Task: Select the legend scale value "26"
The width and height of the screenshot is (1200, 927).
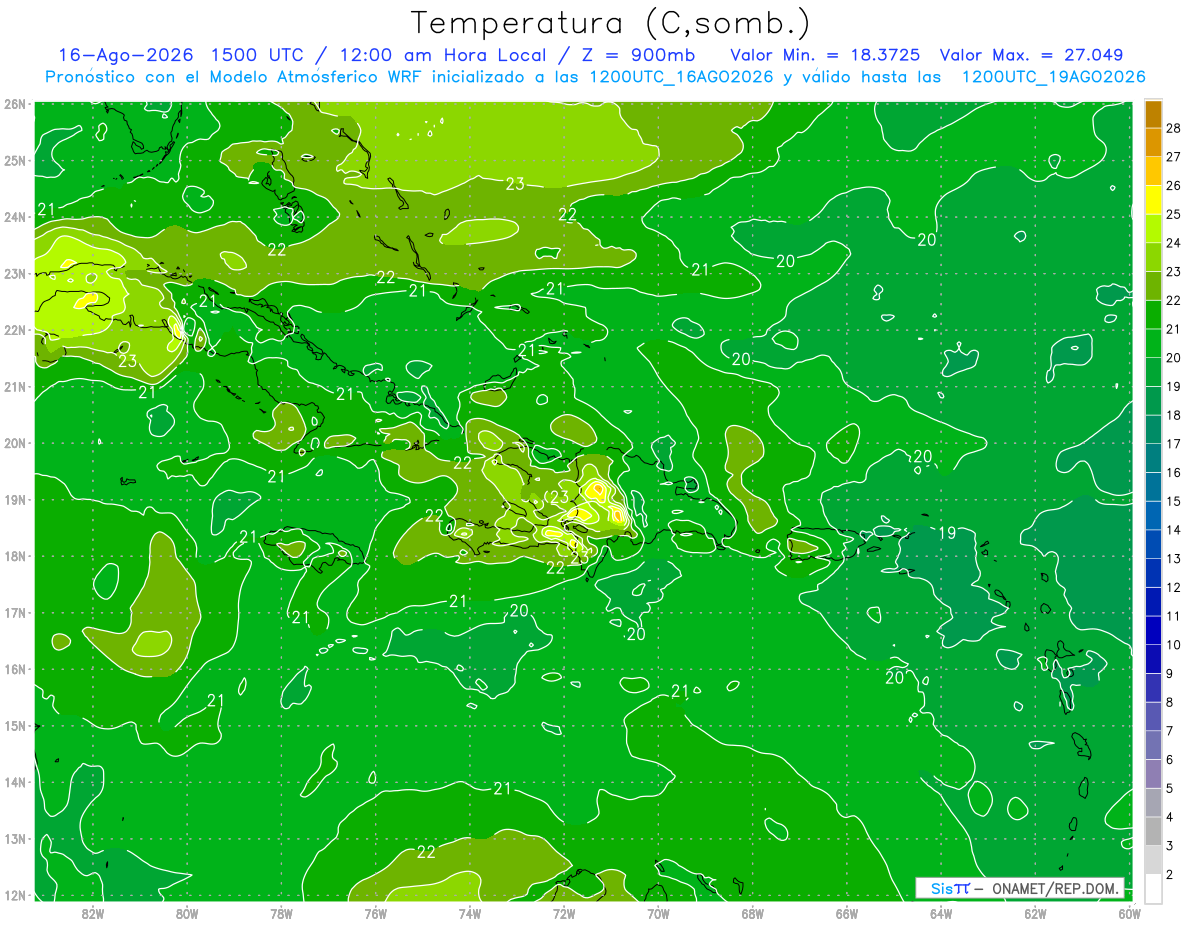Action: click(x=1173, y=186)
